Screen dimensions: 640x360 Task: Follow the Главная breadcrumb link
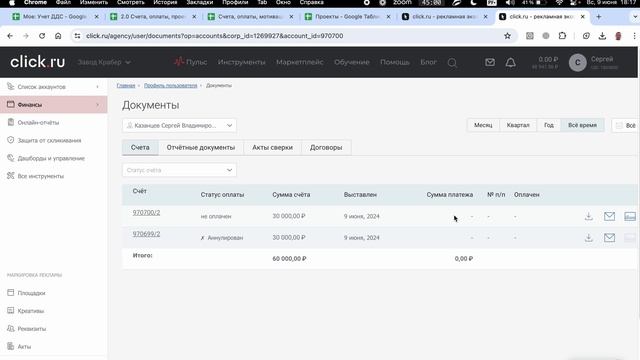[x=126, y=86]
